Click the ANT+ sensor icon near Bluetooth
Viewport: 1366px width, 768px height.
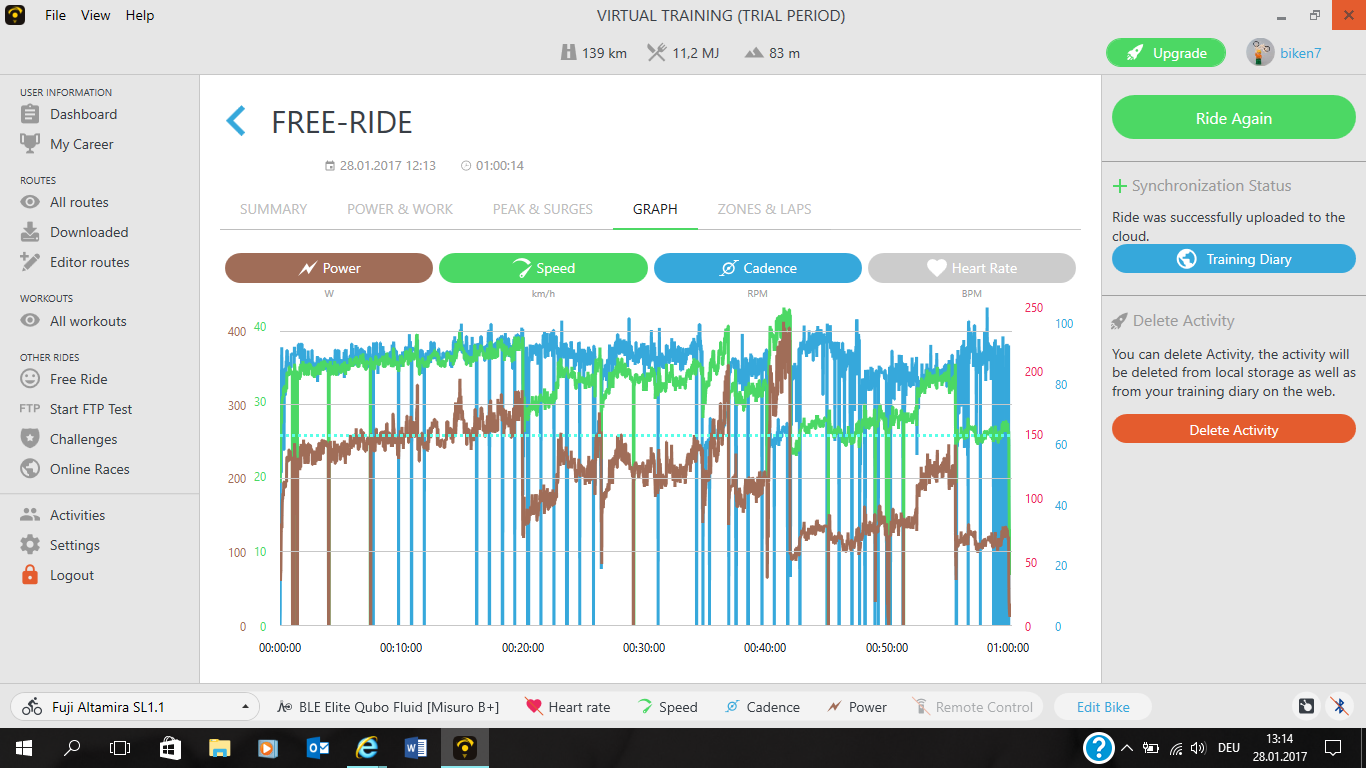[x=1306, y=707]
